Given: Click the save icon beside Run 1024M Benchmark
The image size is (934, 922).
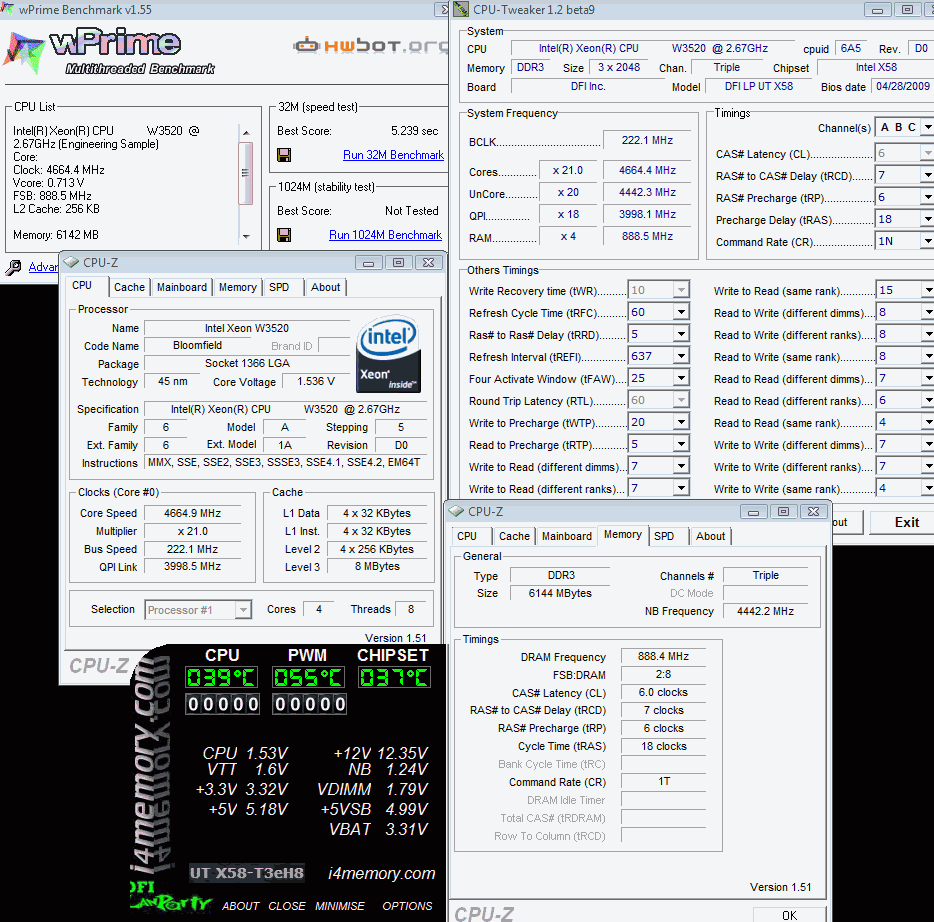Looking at the screenshot, I should click(284, 235).
